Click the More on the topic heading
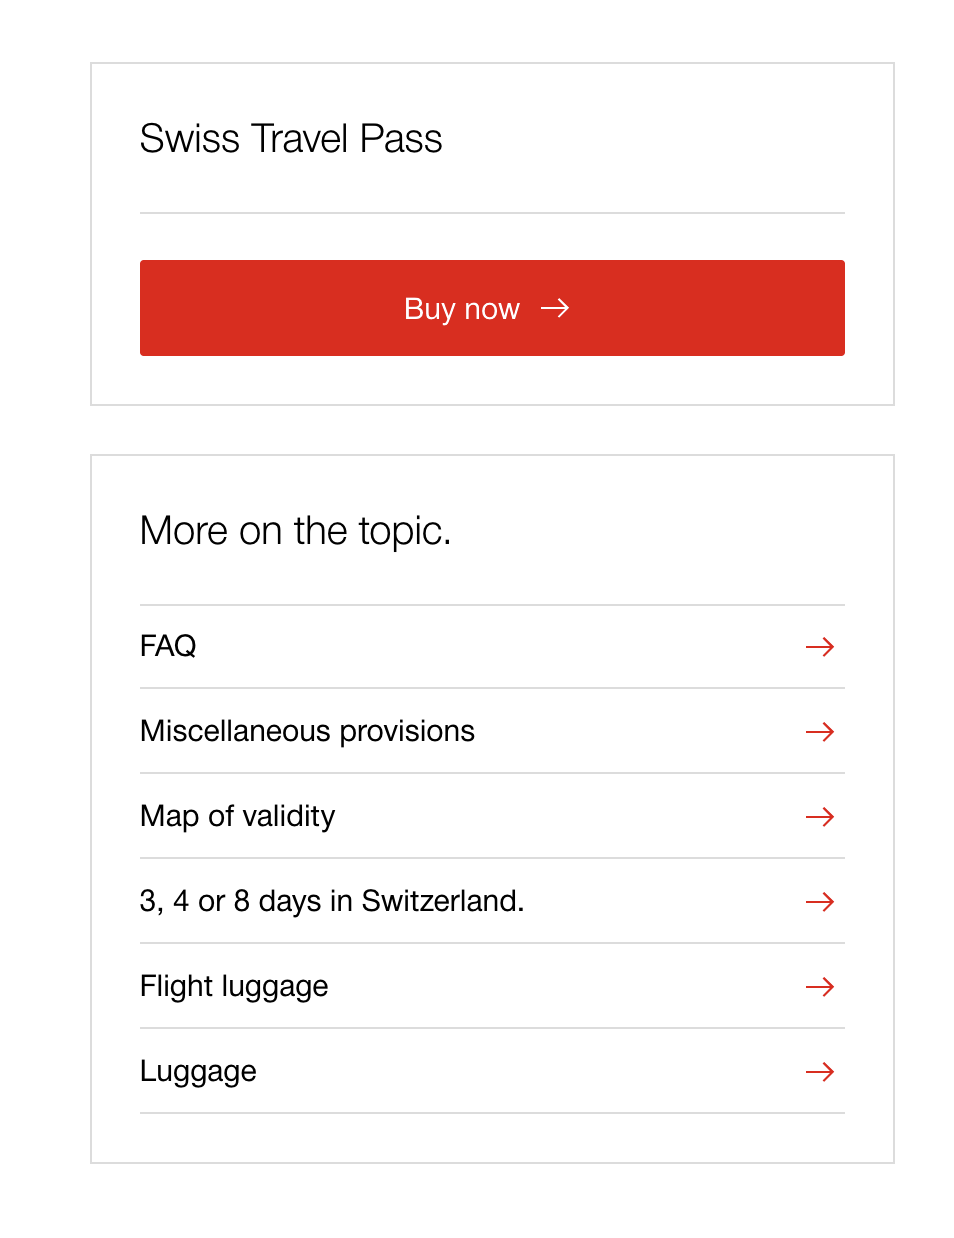 [x=295, y=531]
